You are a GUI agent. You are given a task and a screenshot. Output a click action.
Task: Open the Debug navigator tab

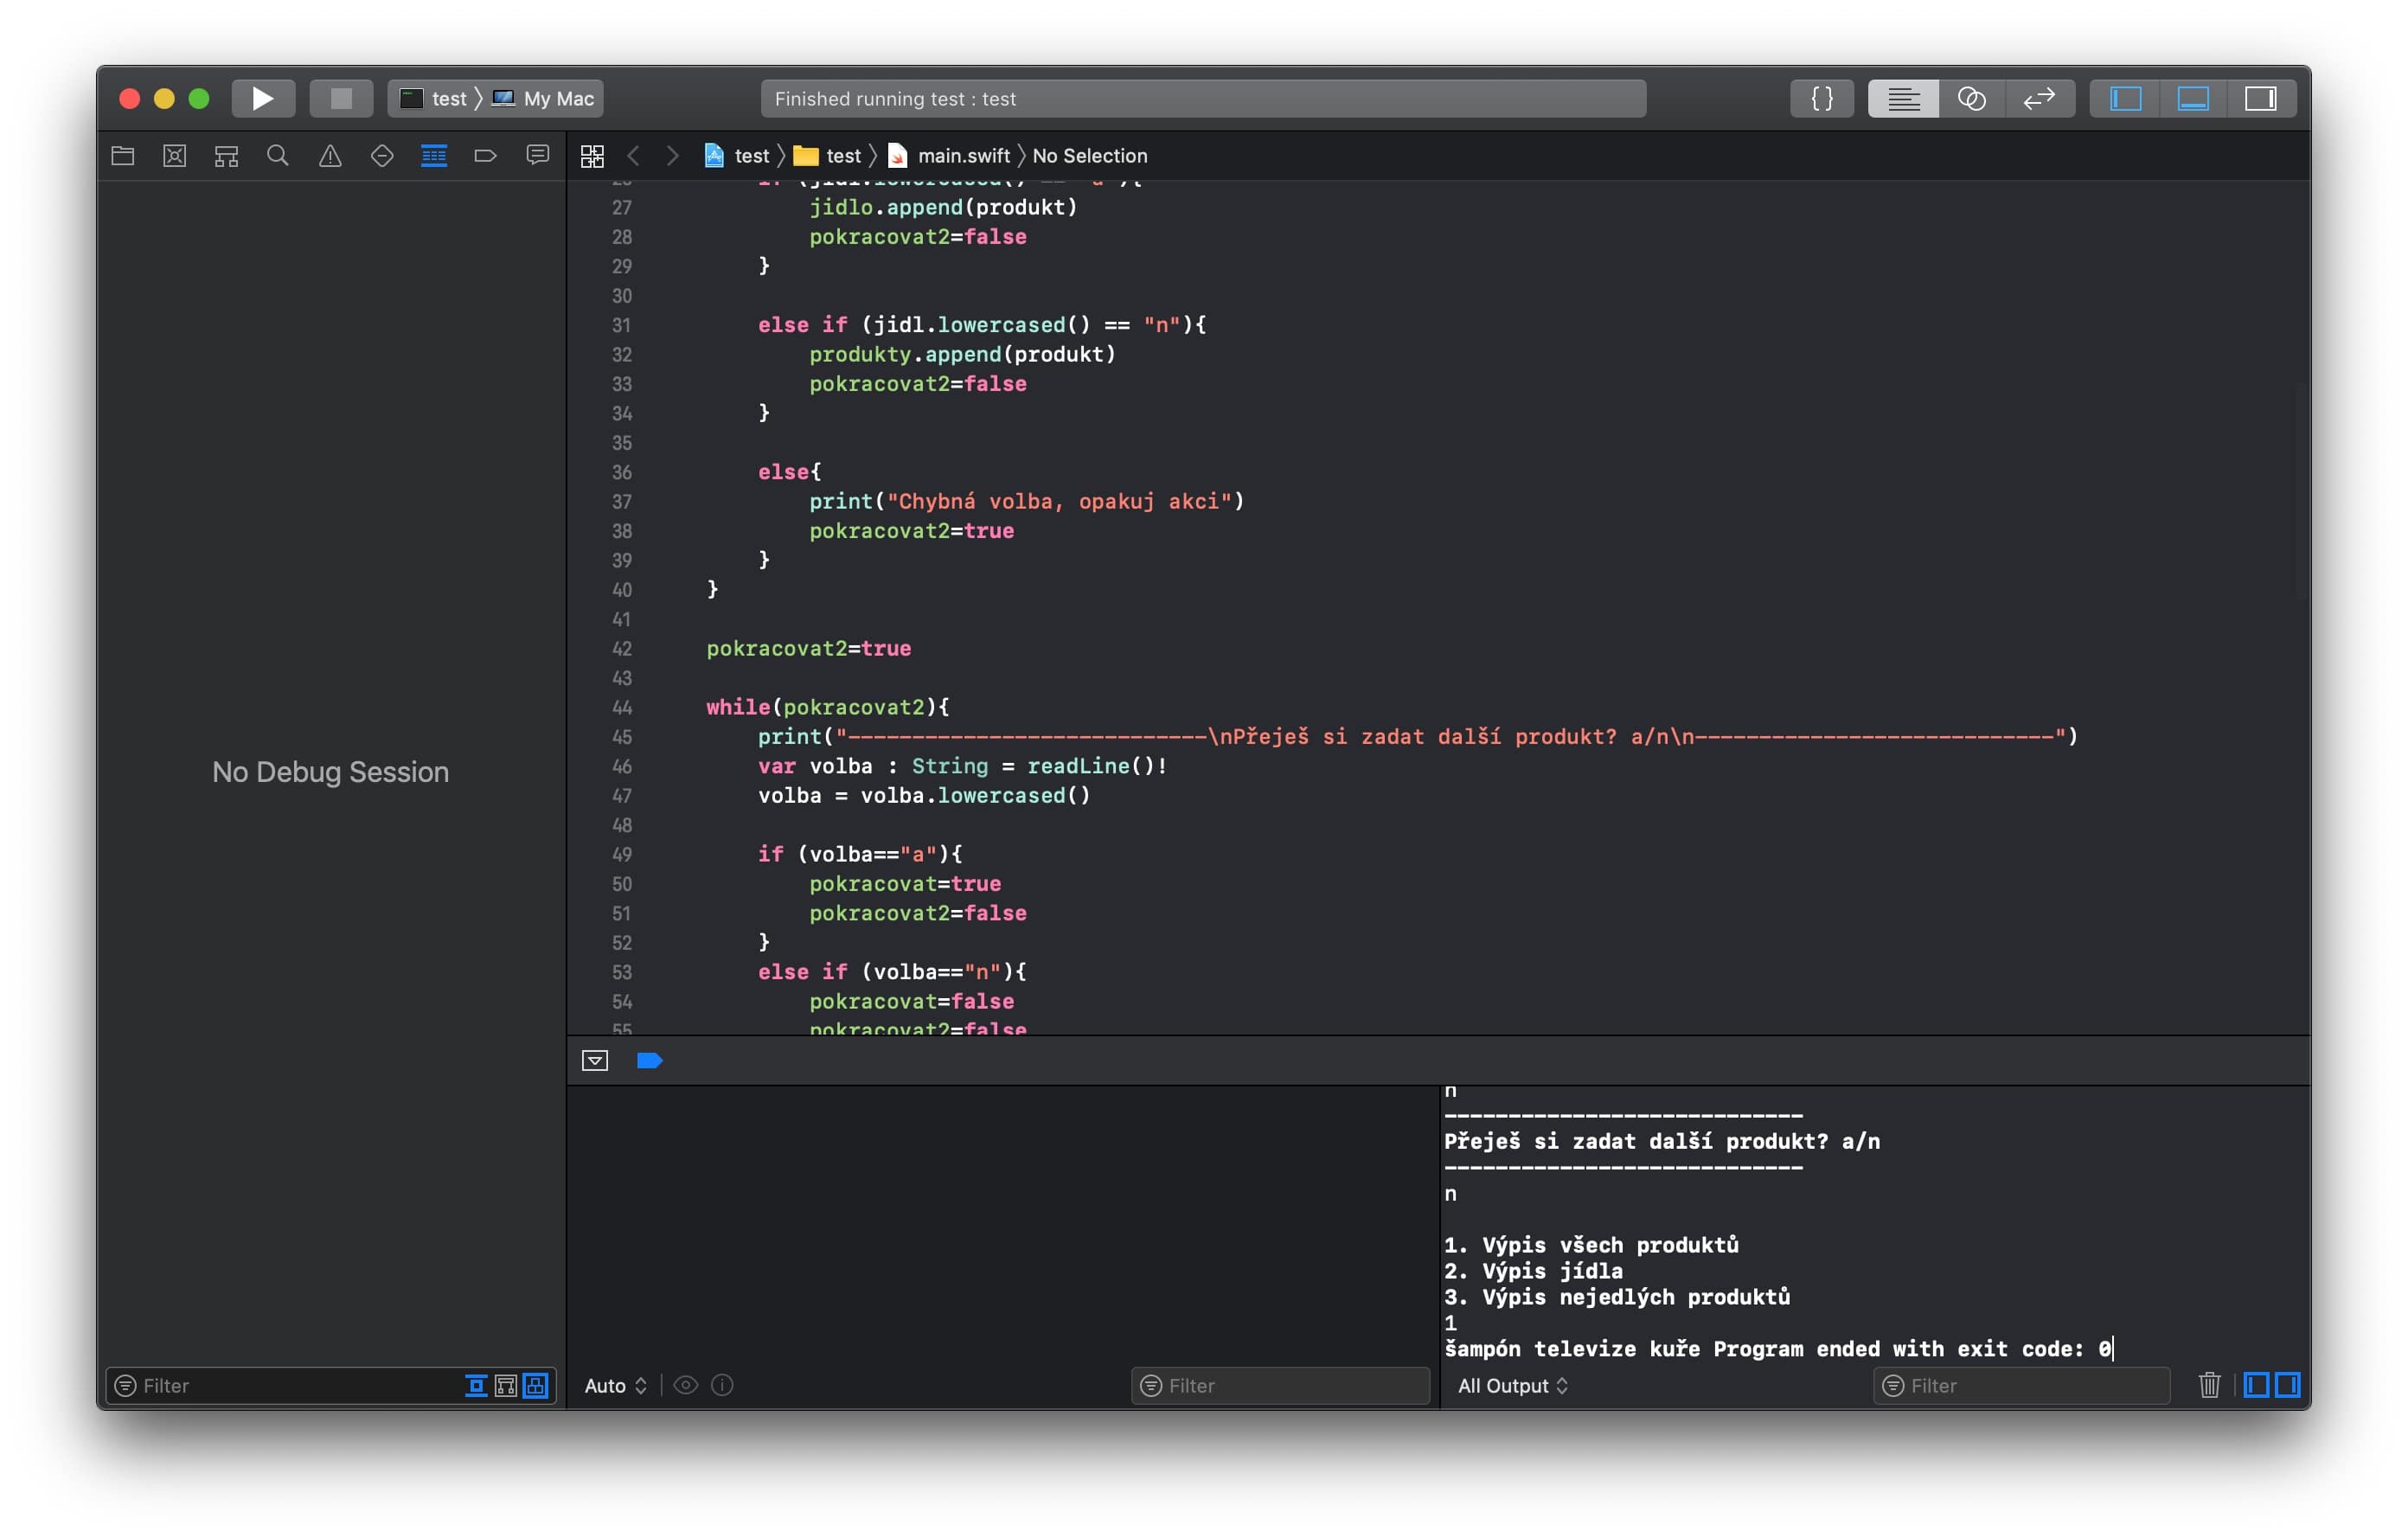click(434, 155)
